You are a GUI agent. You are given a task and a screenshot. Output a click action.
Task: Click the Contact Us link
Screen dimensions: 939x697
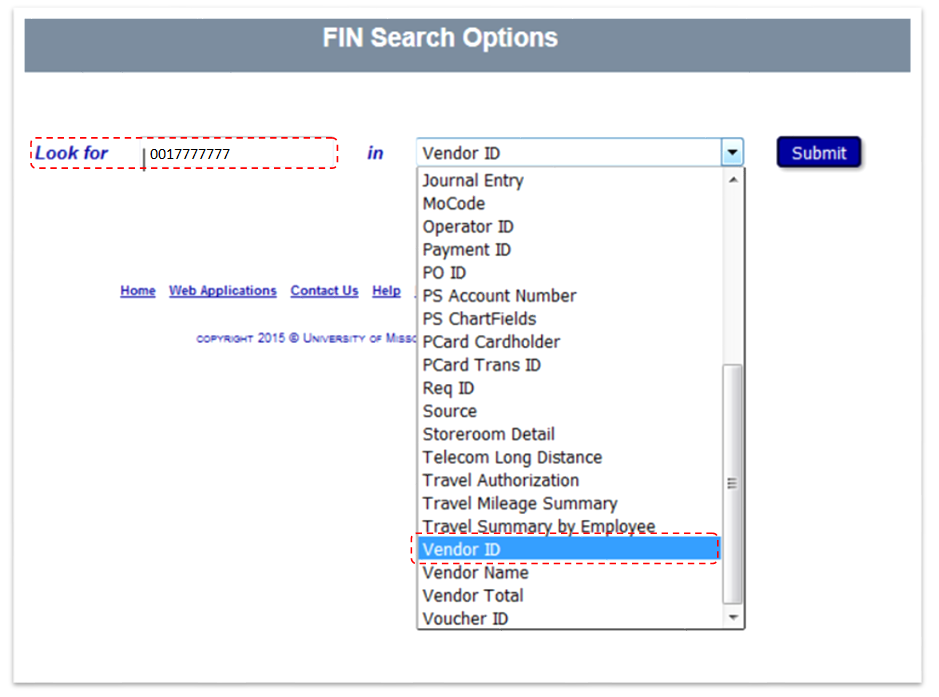click(324, 291)
